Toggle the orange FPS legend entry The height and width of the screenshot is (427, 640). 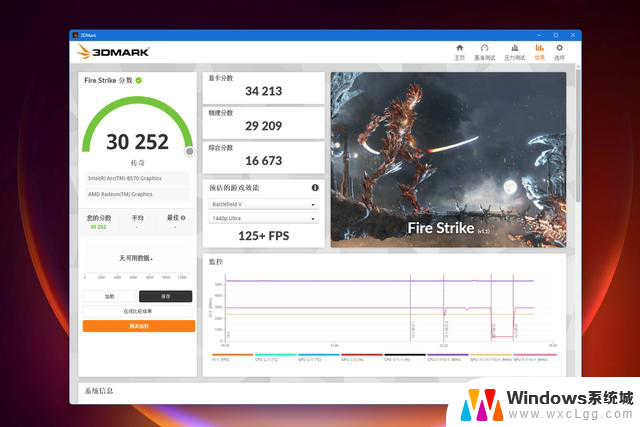coord(232,357)
